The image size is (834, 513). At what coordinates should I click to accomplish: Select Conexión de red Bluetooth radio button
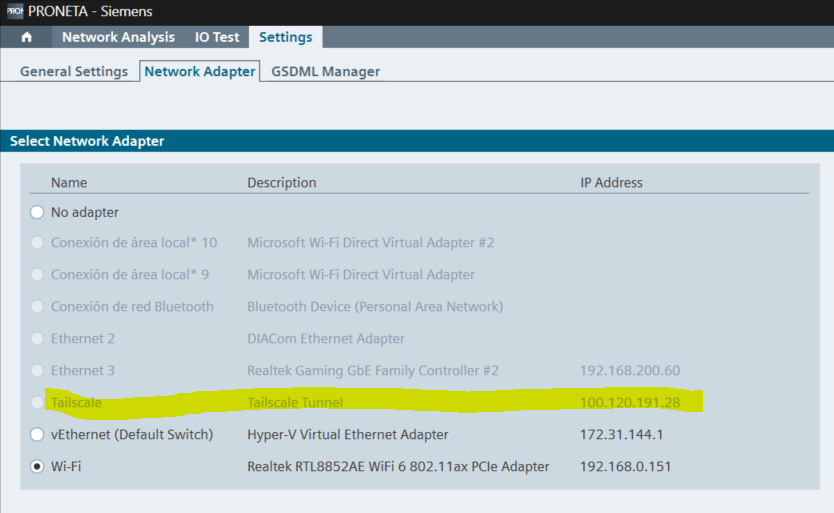[37, 307]
